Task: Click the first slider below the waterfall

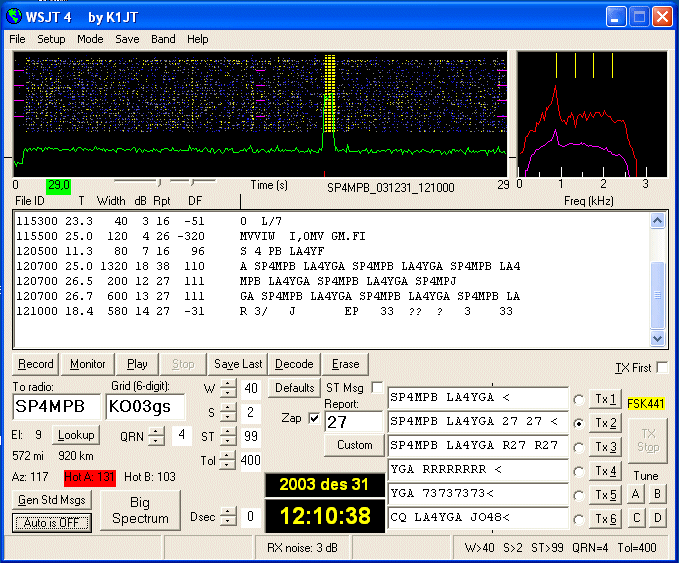Action: tap(138, 182)
